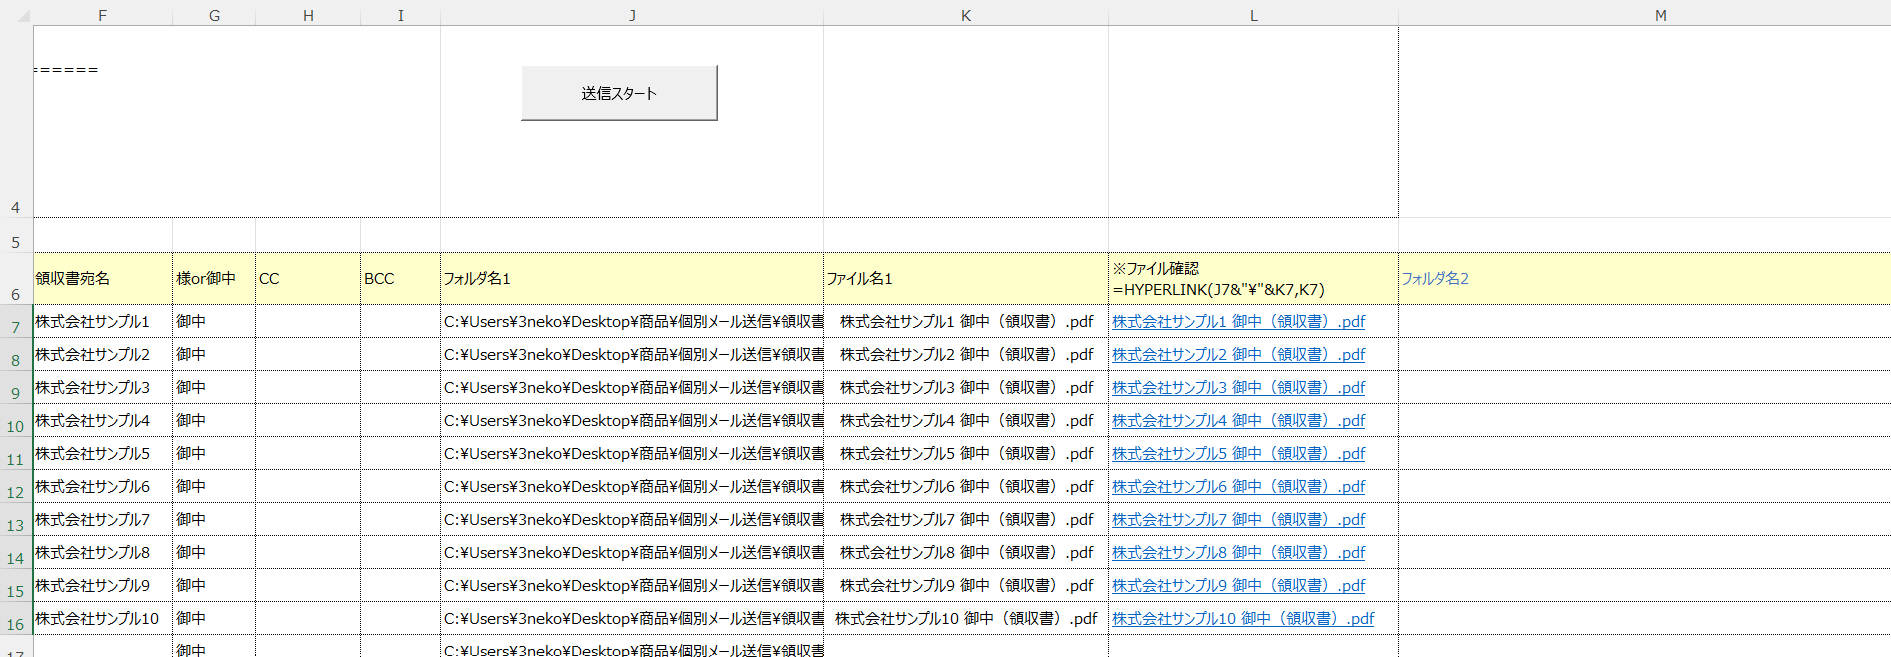Click the 送信スタート button
Image resolution: width=1891 pixels, height=657 pixels.
point(619,93)
